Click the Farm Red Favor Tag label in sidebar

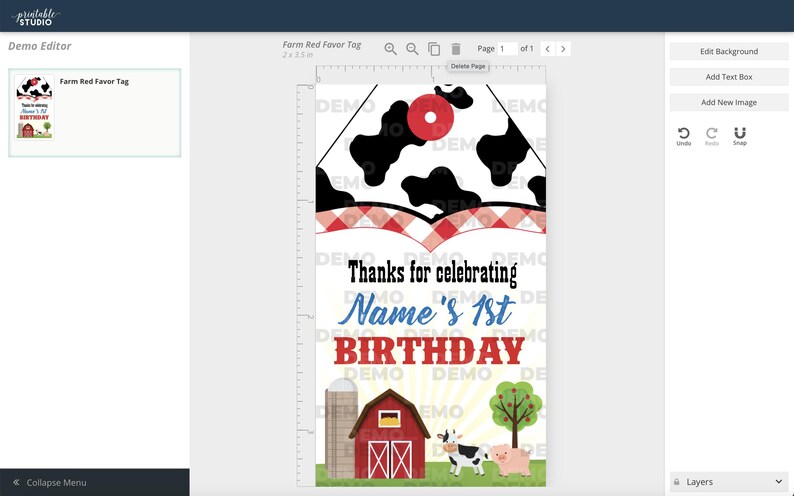(x=94, y=81)
